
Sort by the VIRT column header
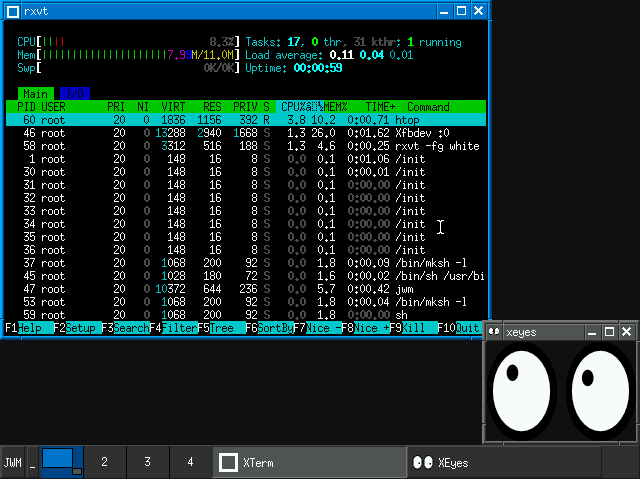click(173, 107)
